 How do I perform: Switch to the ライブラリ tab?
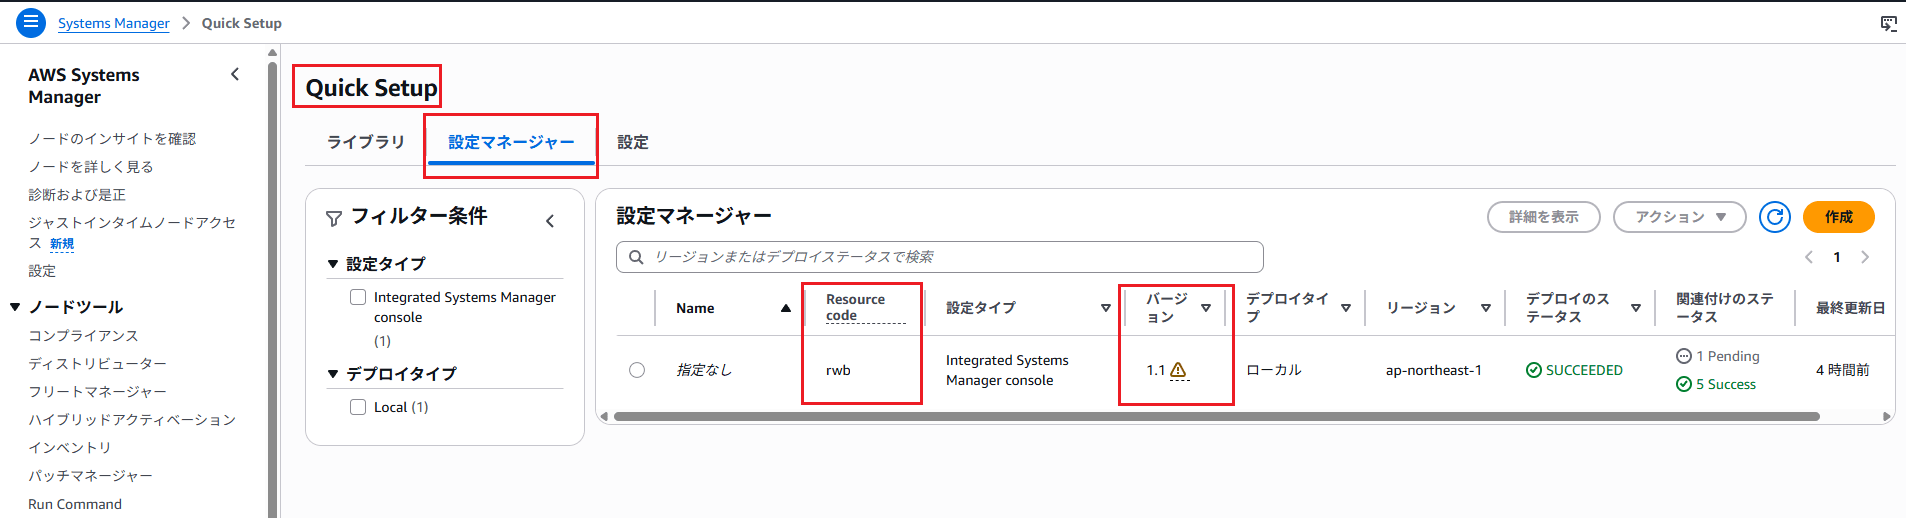click(x=366, y=142)
